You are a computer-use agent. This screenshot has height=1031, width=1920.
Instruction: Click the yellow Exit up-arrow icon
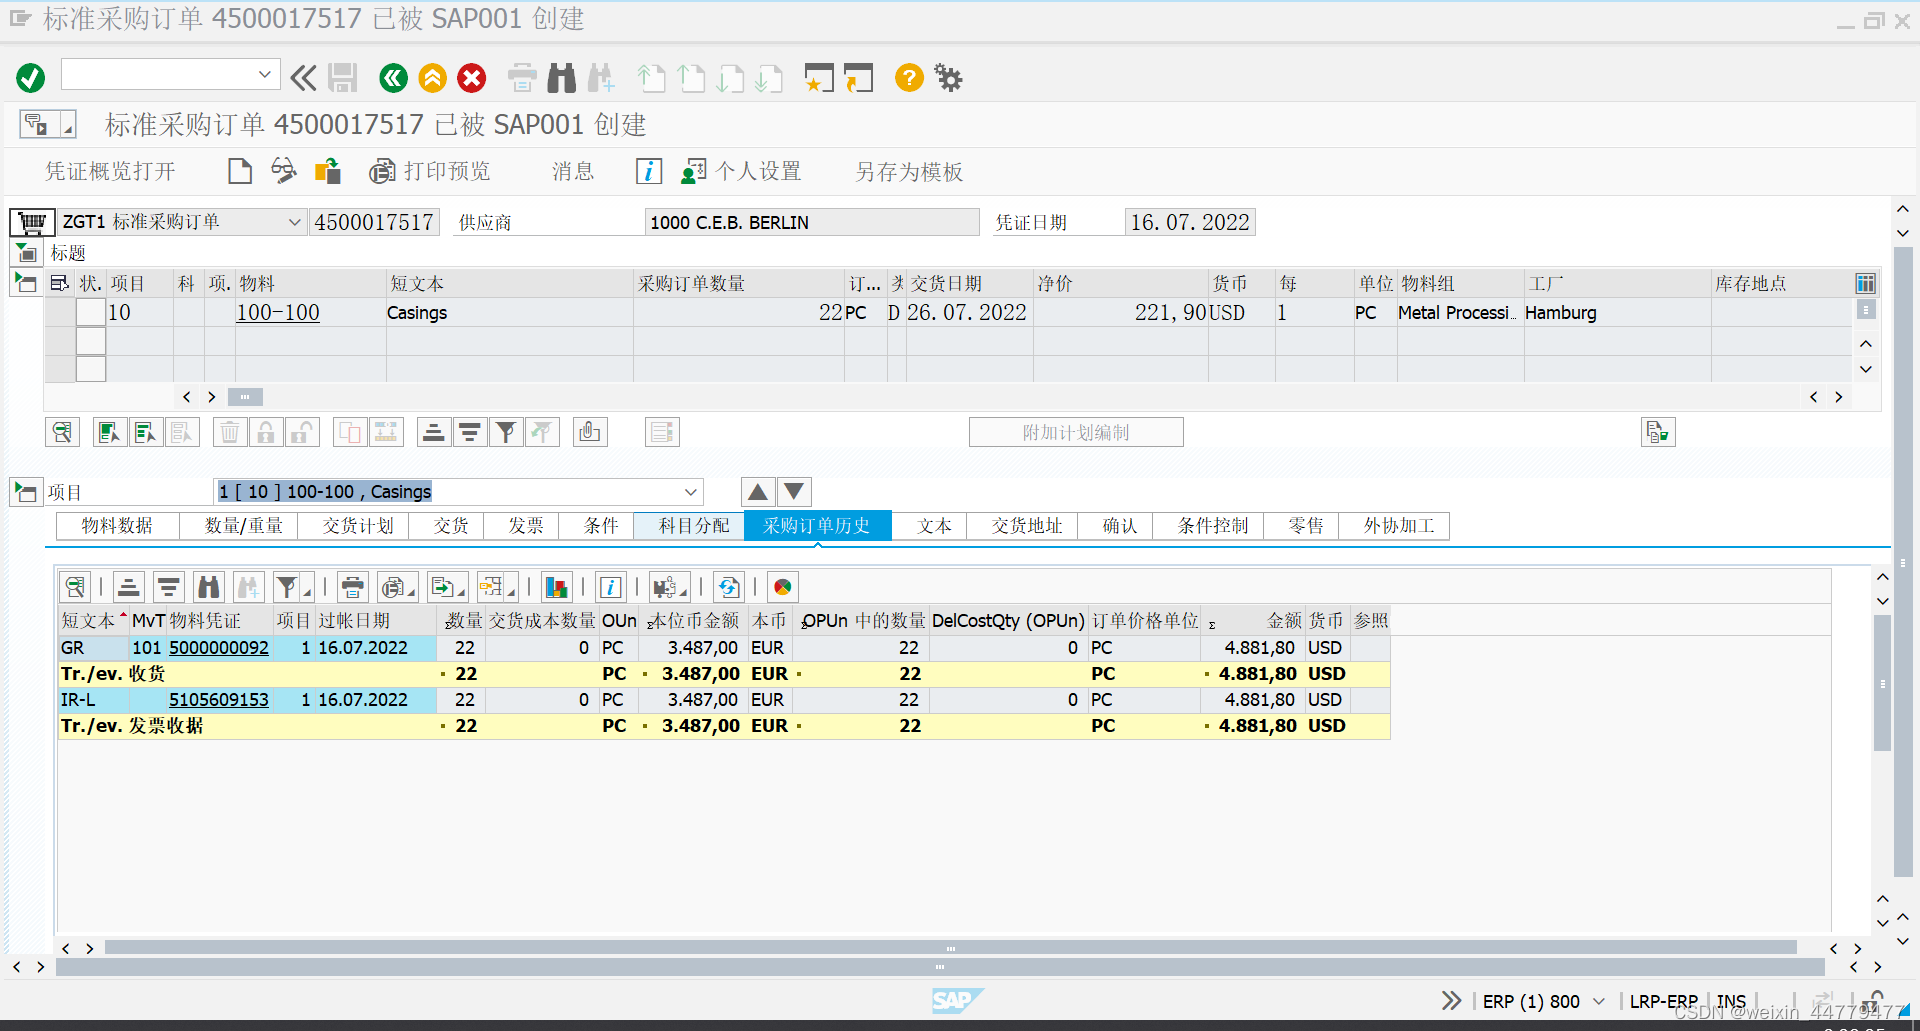[433, 77]
